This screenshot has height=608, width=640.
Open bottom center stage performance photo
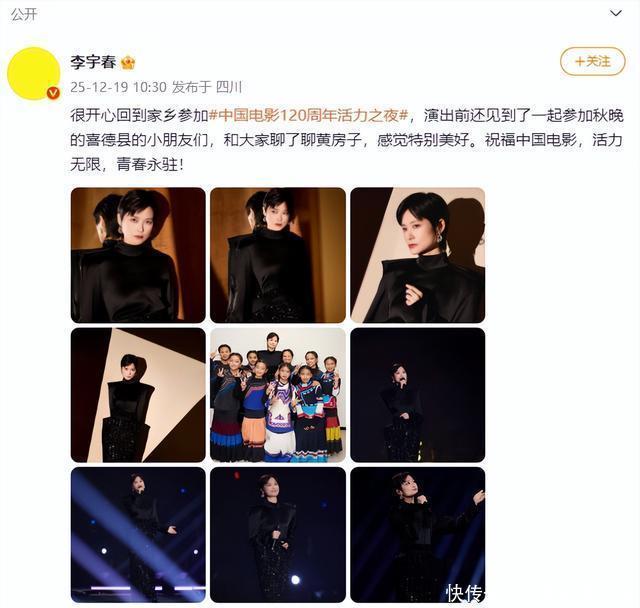[x=278, y=535]
